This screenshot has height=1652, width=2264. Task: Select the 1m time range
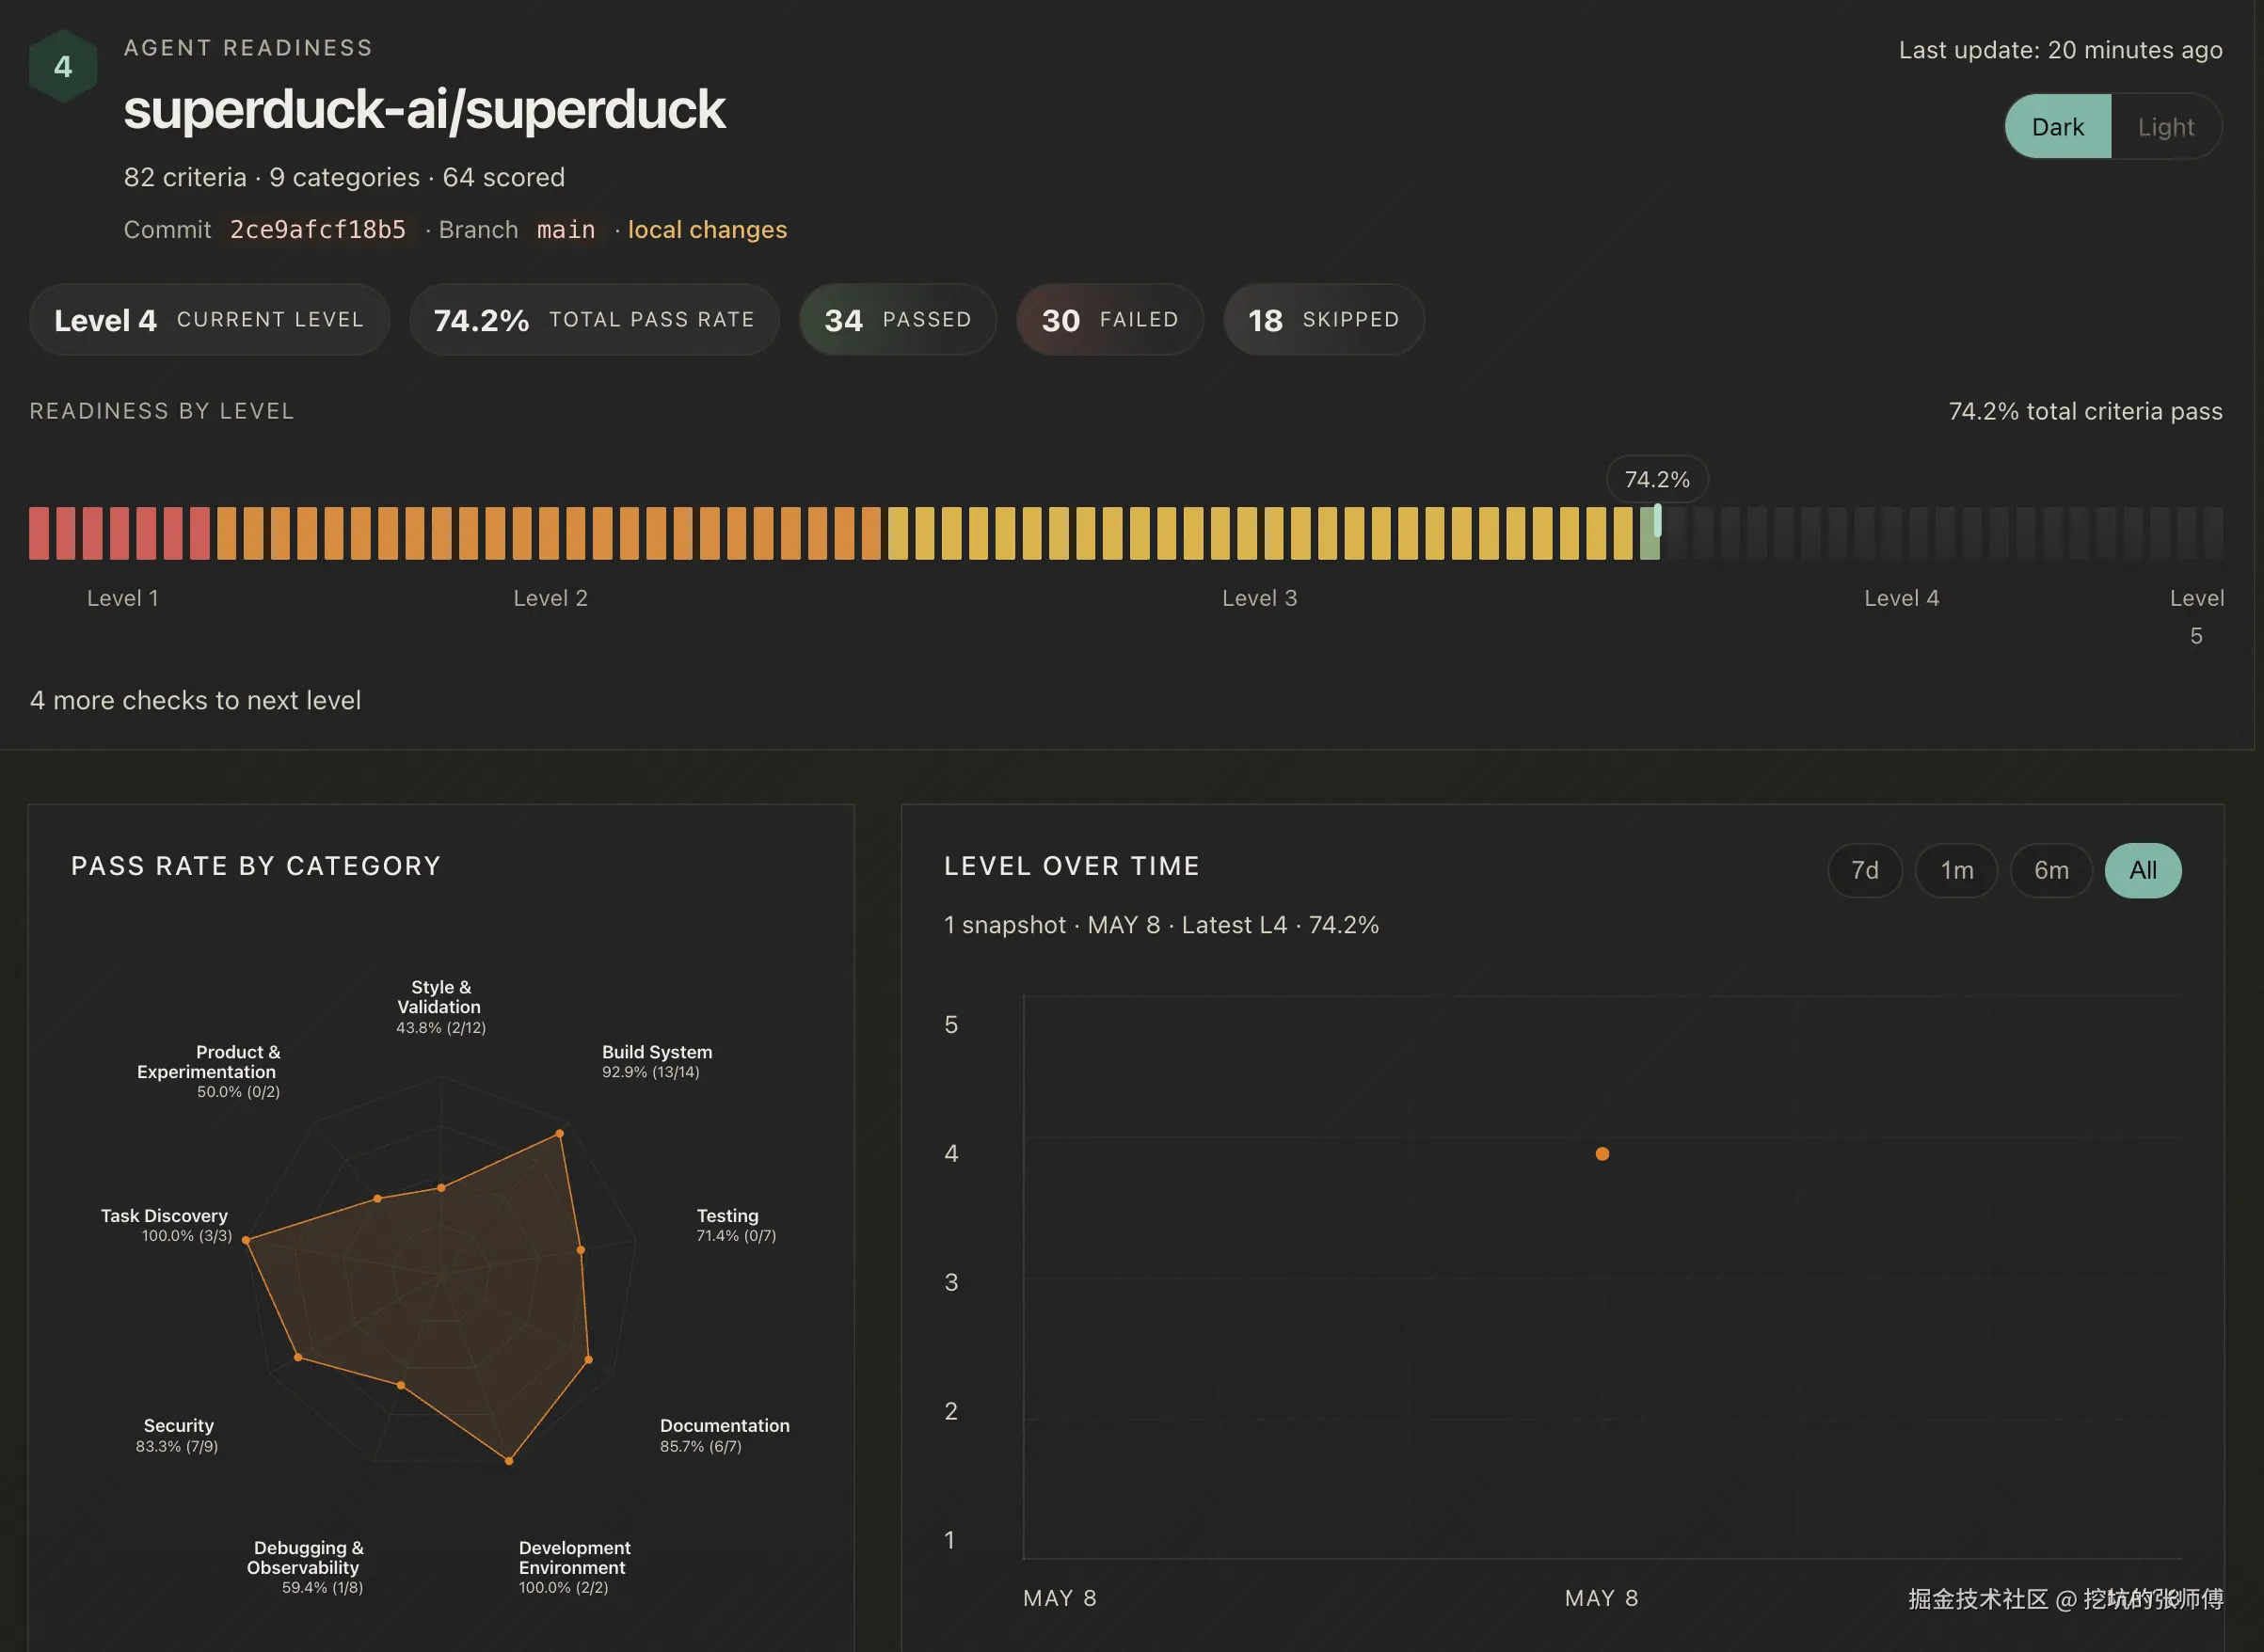pyautogui.click(x=1956, y=870)
